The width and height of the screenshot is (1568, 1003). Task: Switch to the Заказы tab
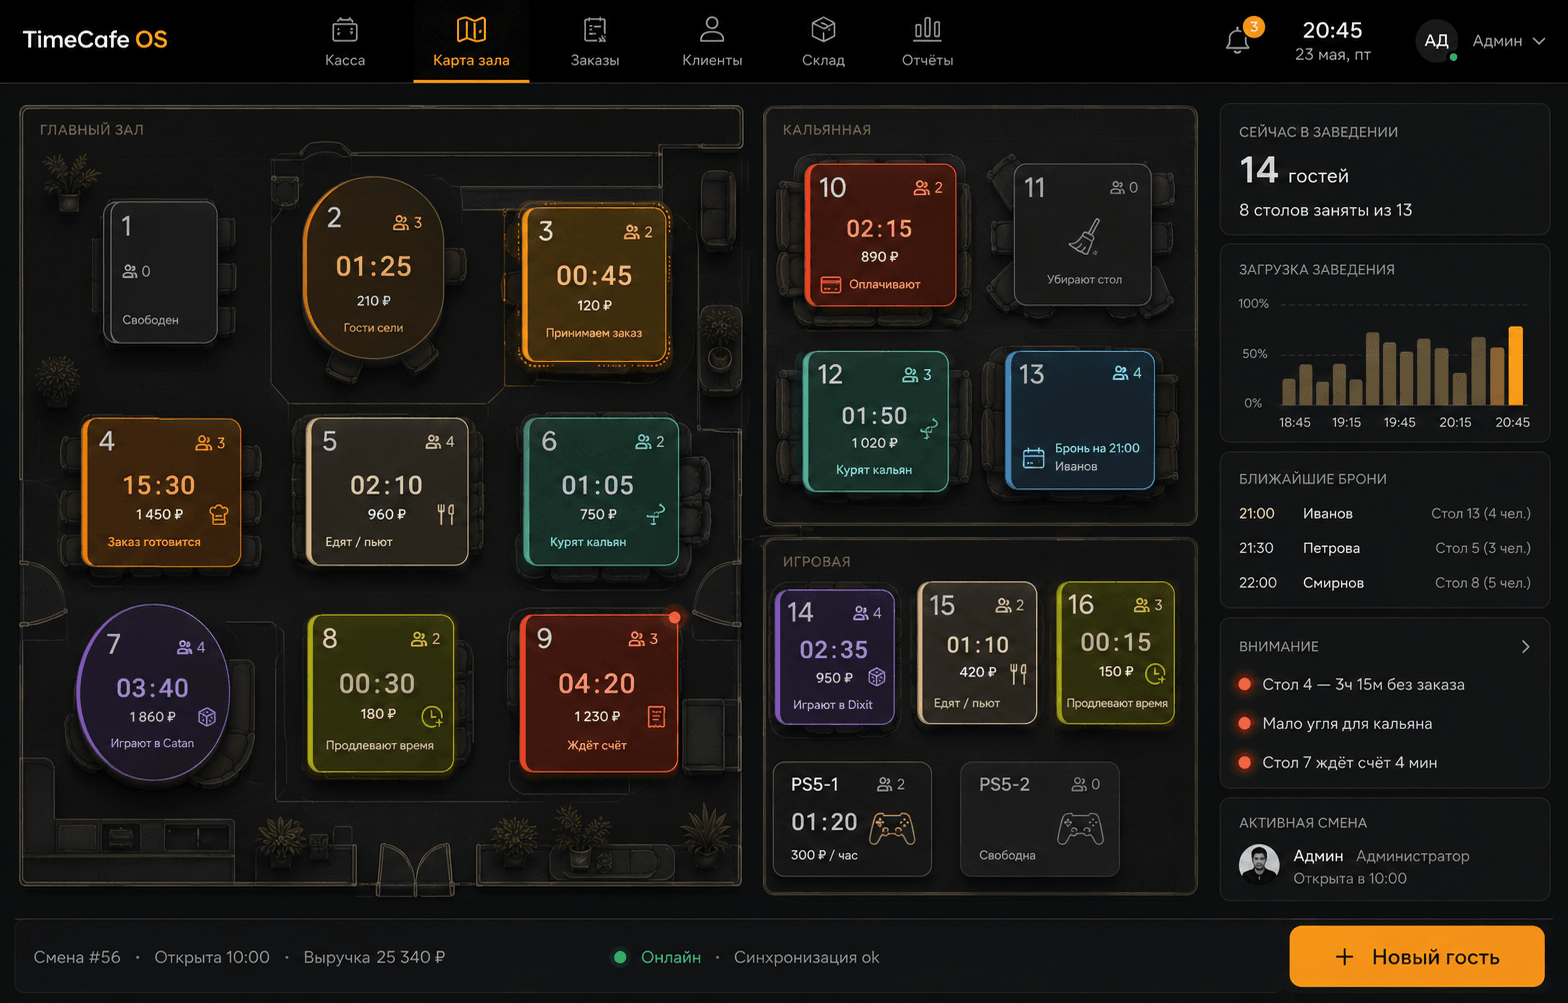pyautogui.click(x=595, y=42)
